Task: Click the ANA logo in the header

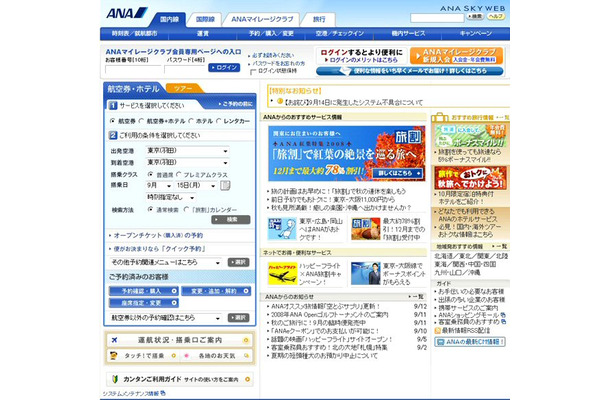Action: point(127,13)
